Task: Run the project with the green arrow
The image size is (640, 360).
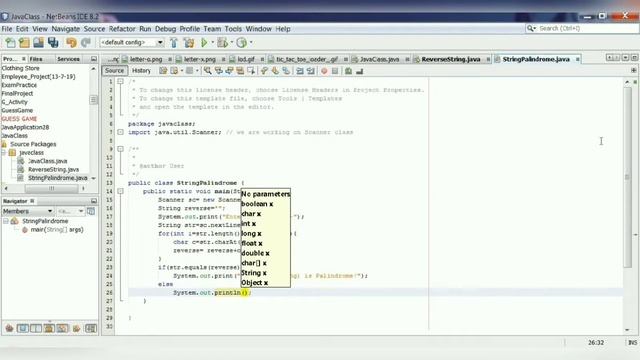Action: (204, 42)
